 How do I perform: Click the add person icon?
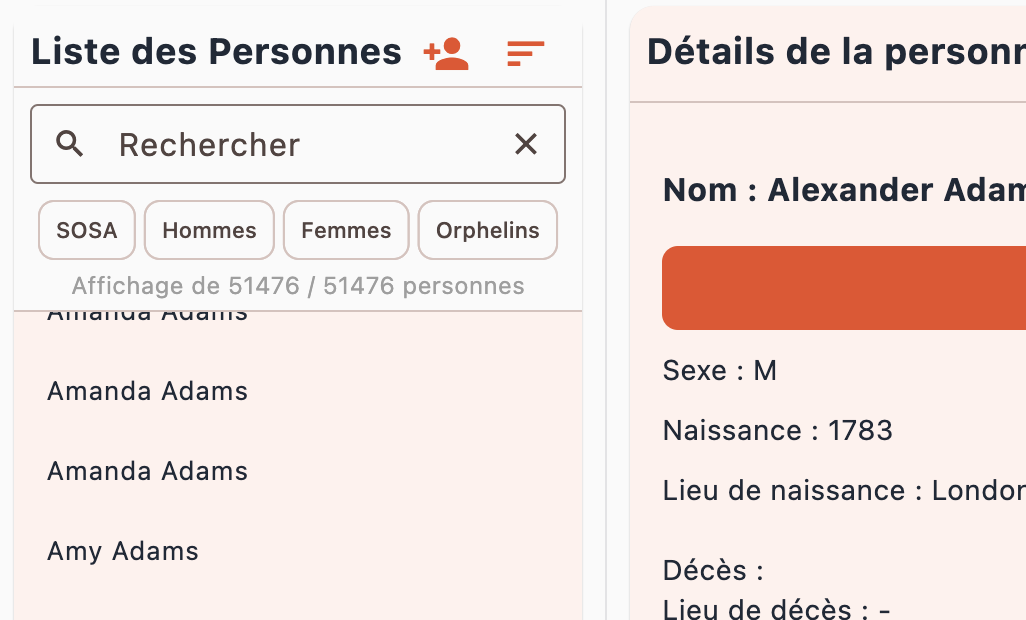pyautogui.click(x=446, y=54)
